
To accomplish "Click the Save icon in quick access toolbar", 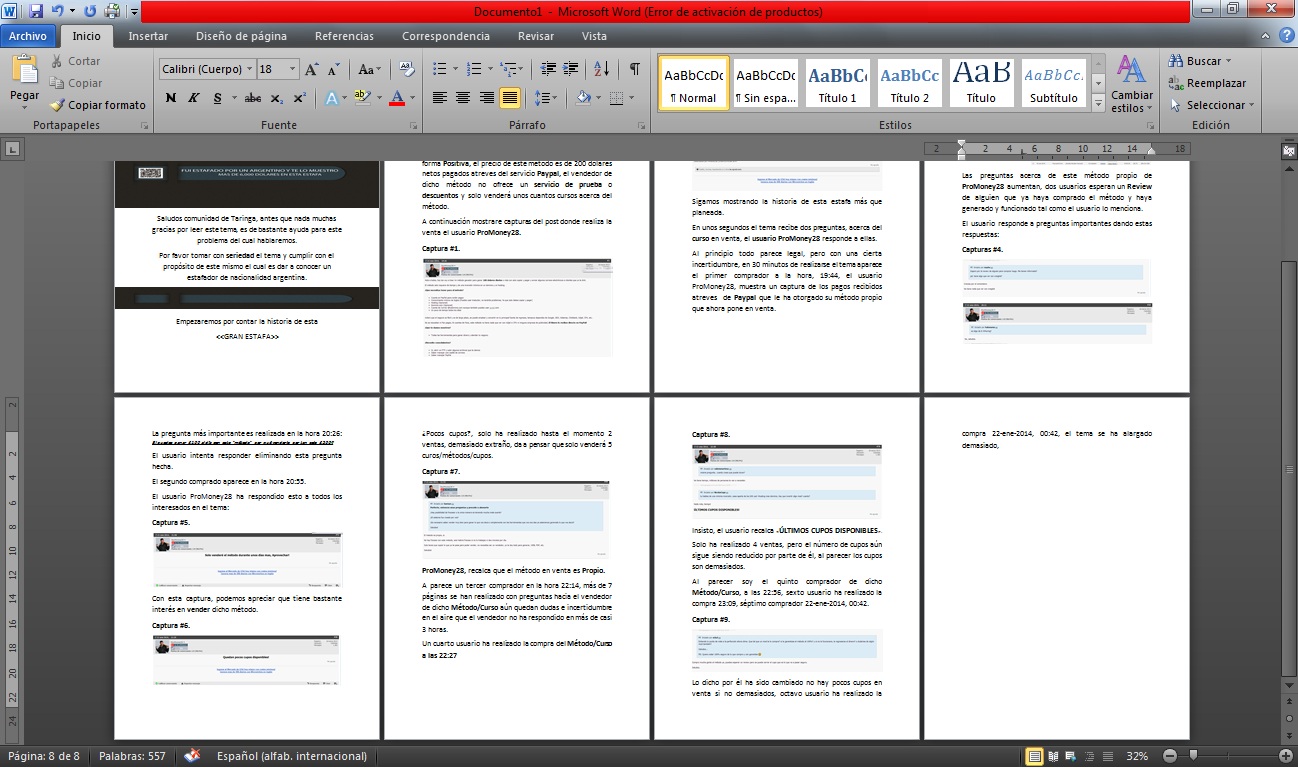I will coord(36,12).
